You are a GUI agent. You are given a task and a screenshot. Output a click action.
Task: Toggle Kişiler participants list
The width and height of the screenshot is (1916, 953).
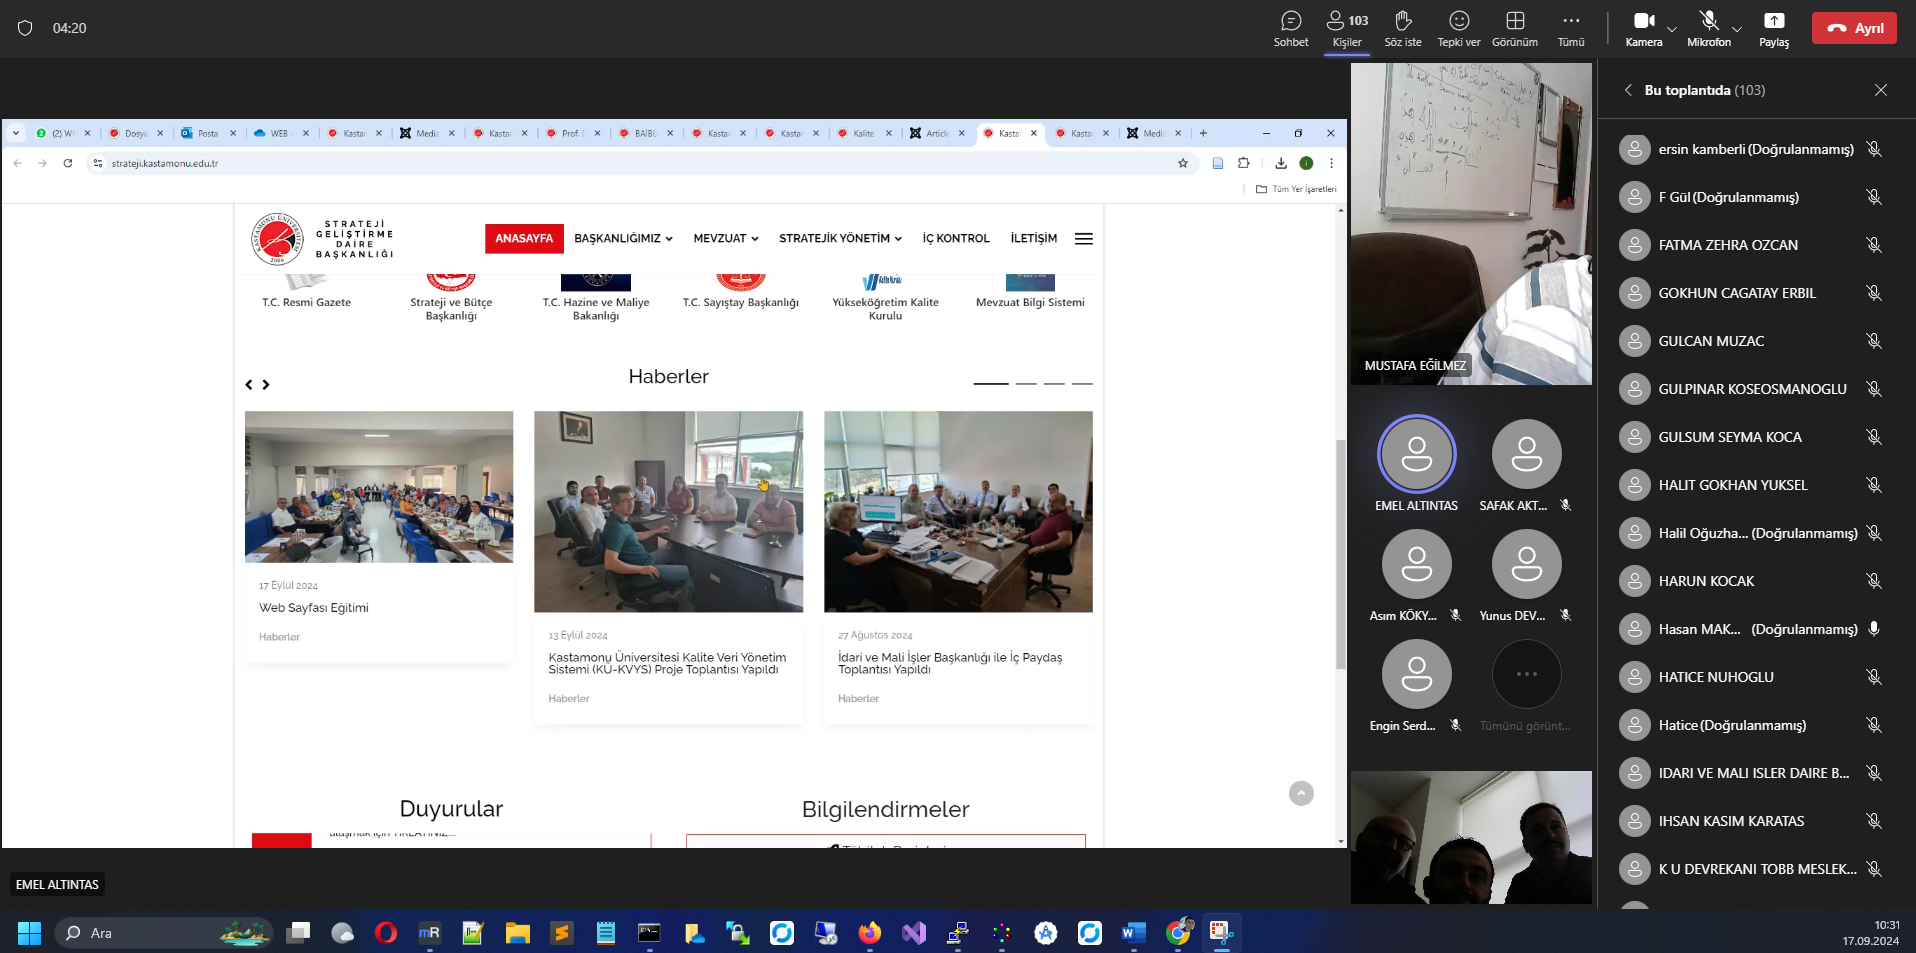pyautogui.click(x=1346, y=28)
